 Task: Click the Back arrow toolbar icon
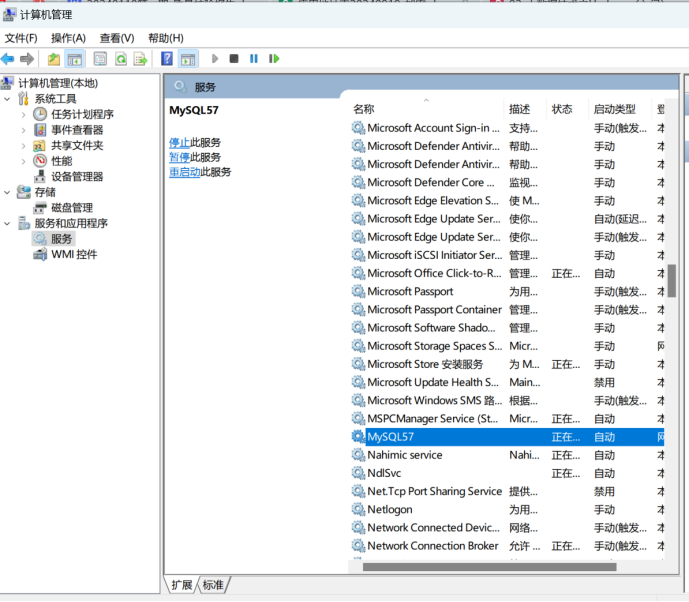(8, 59)
